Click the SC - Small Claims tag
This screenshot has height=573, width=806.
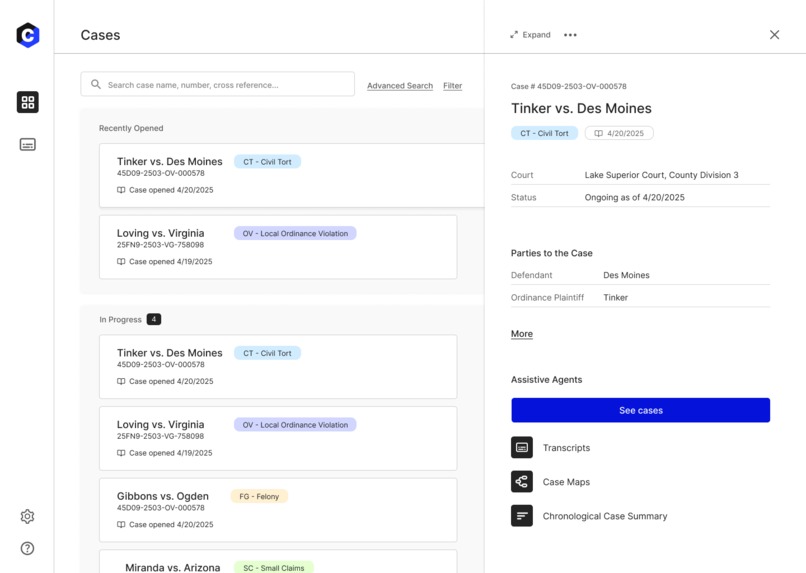pos(273,567)
